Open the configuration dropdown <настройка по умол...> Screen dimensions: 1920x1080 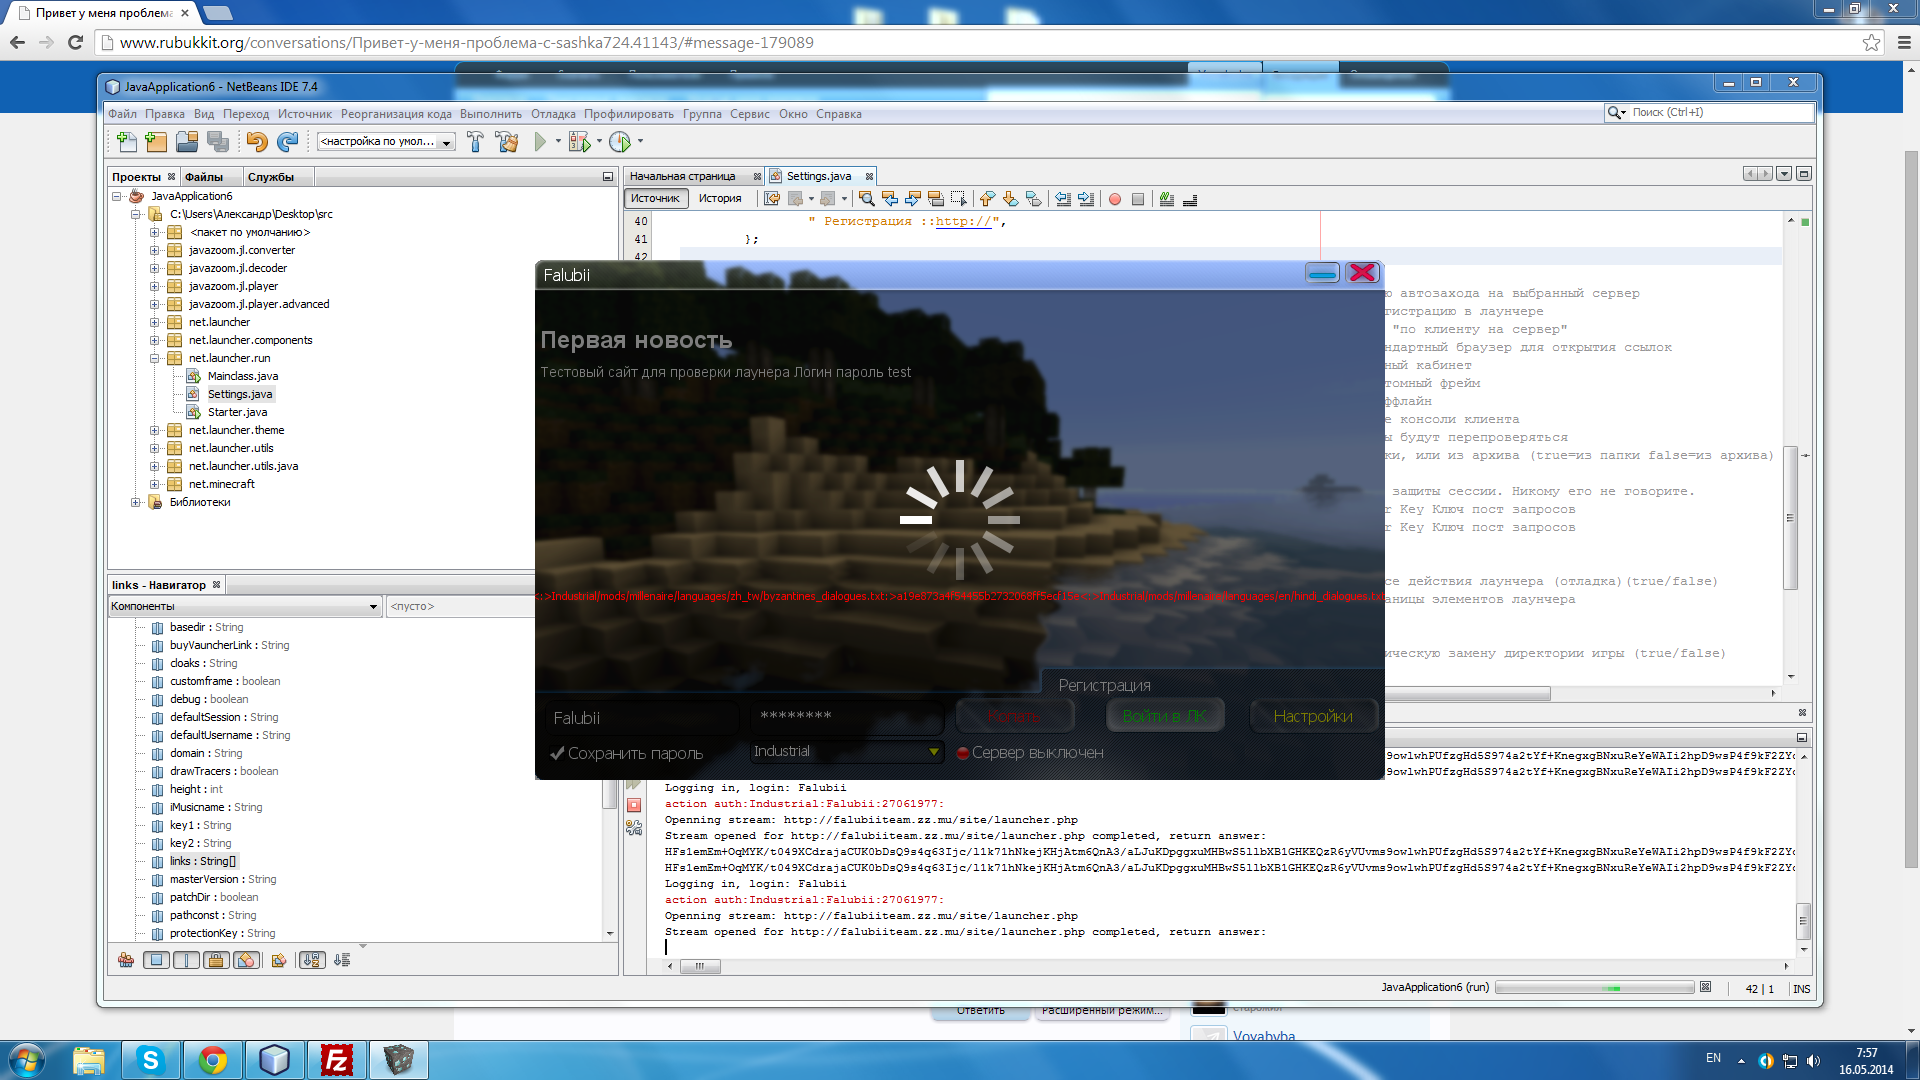tap(386, 142)
